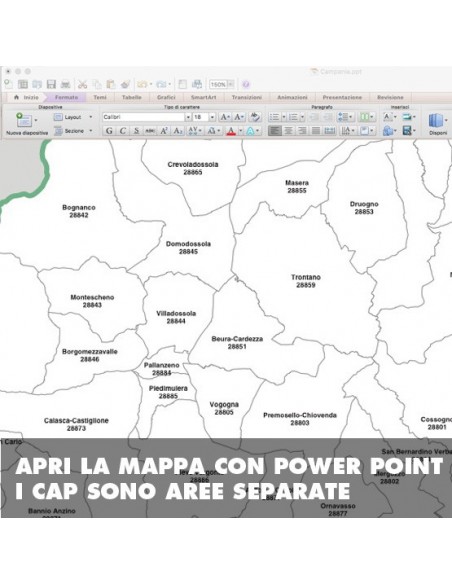Apply superscript A² formatting
This screenshot has height=584, width=452.
(x=164, y=131)
